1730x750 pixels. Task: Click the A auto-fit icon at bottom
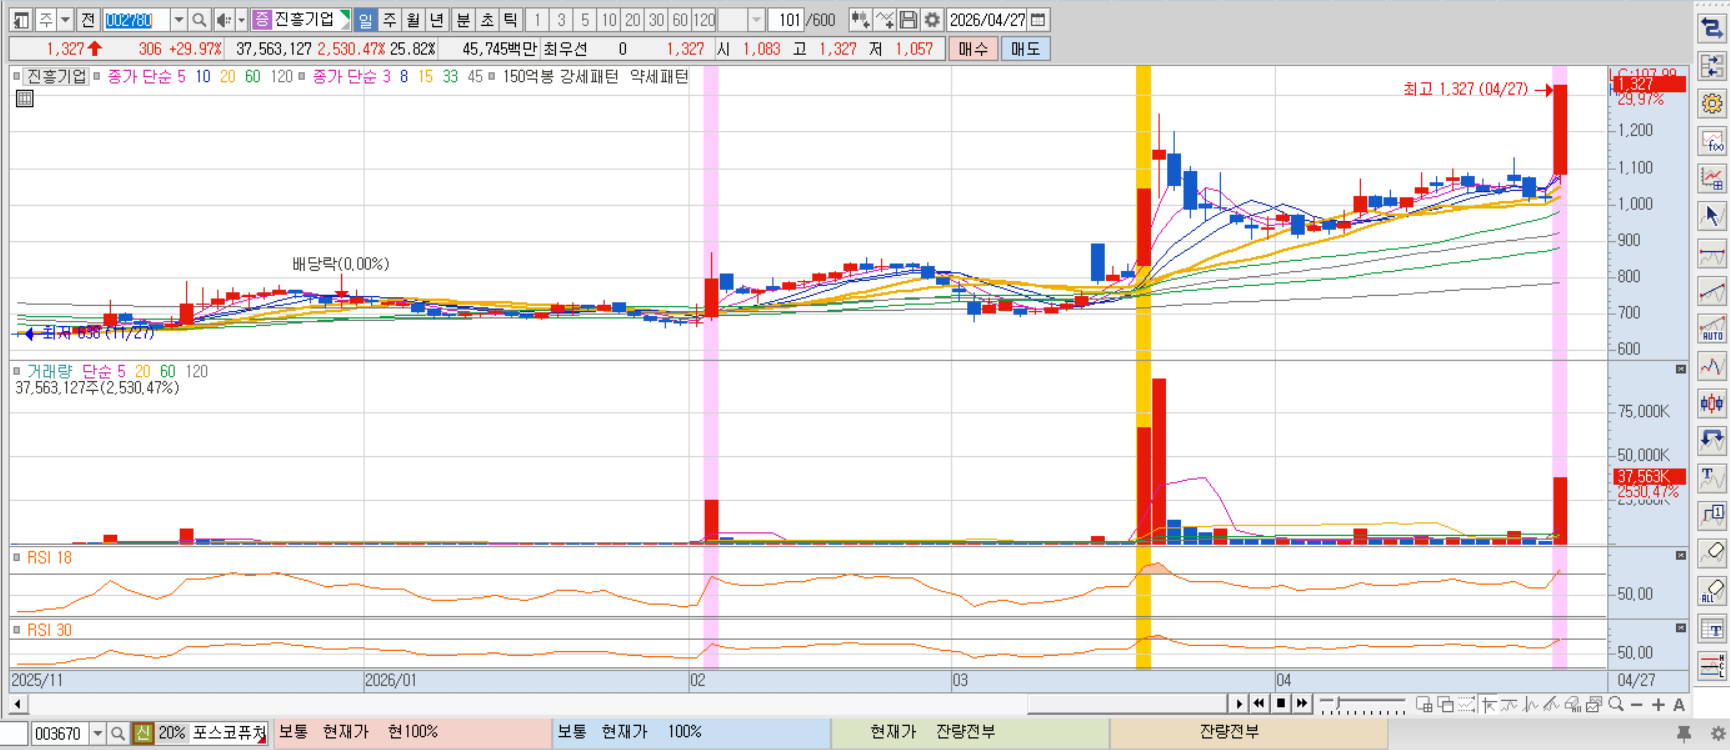pos(1679,705)
